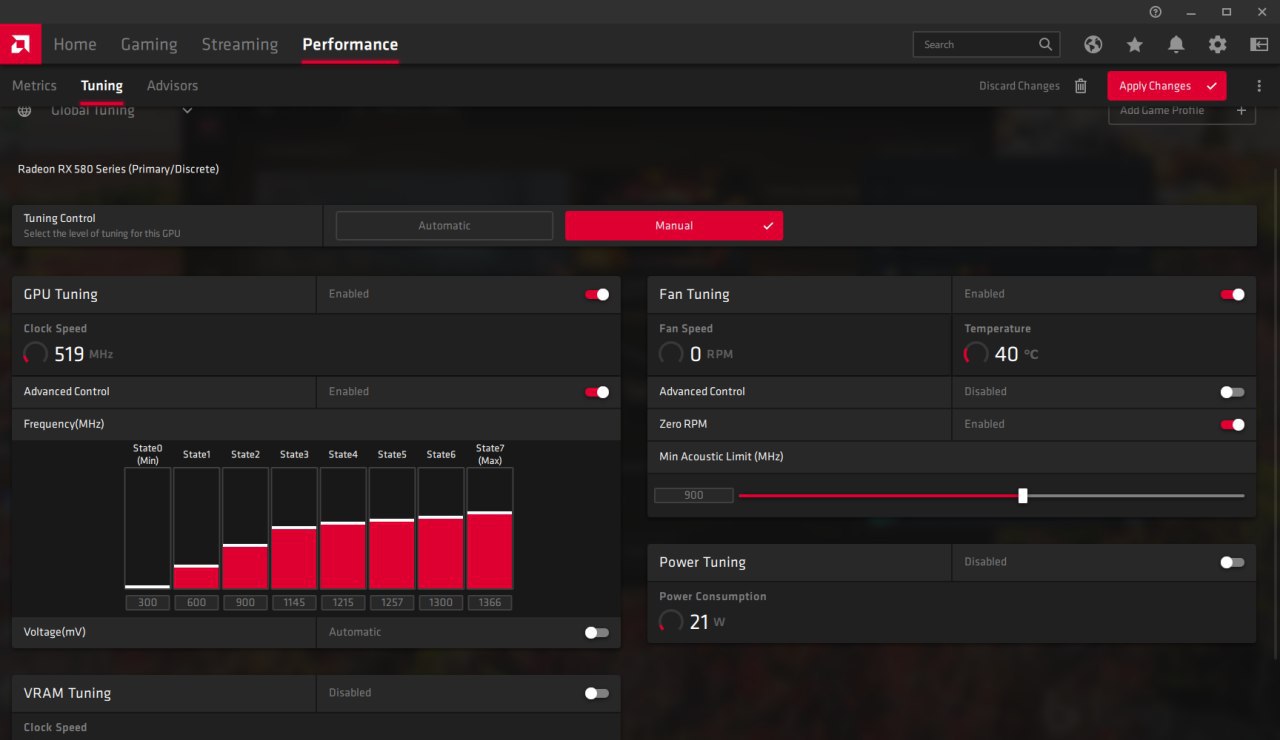Click the Temperature gauge icon
This screenshot has height=740, width=1280.
[976, 354]
